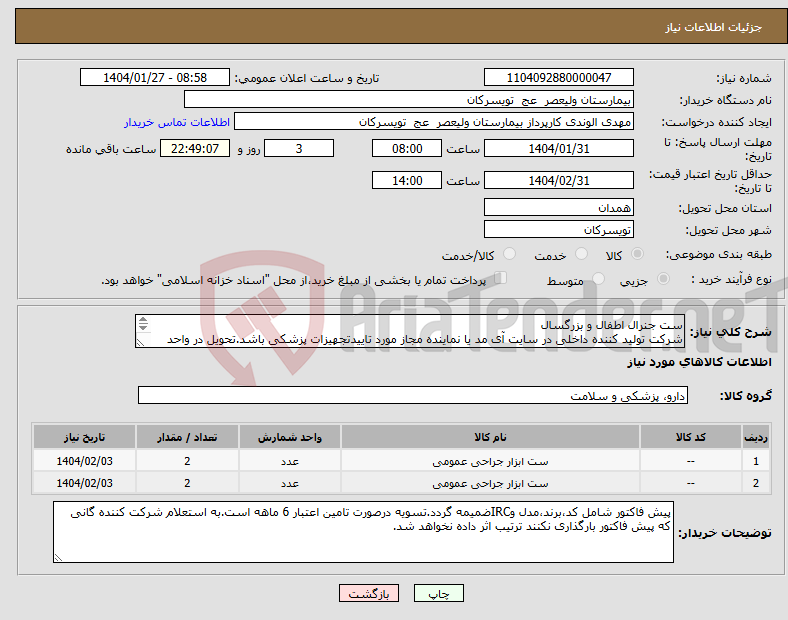Click scroll down arrow in شرح کلی نیاز box

(x=143, y=327)
